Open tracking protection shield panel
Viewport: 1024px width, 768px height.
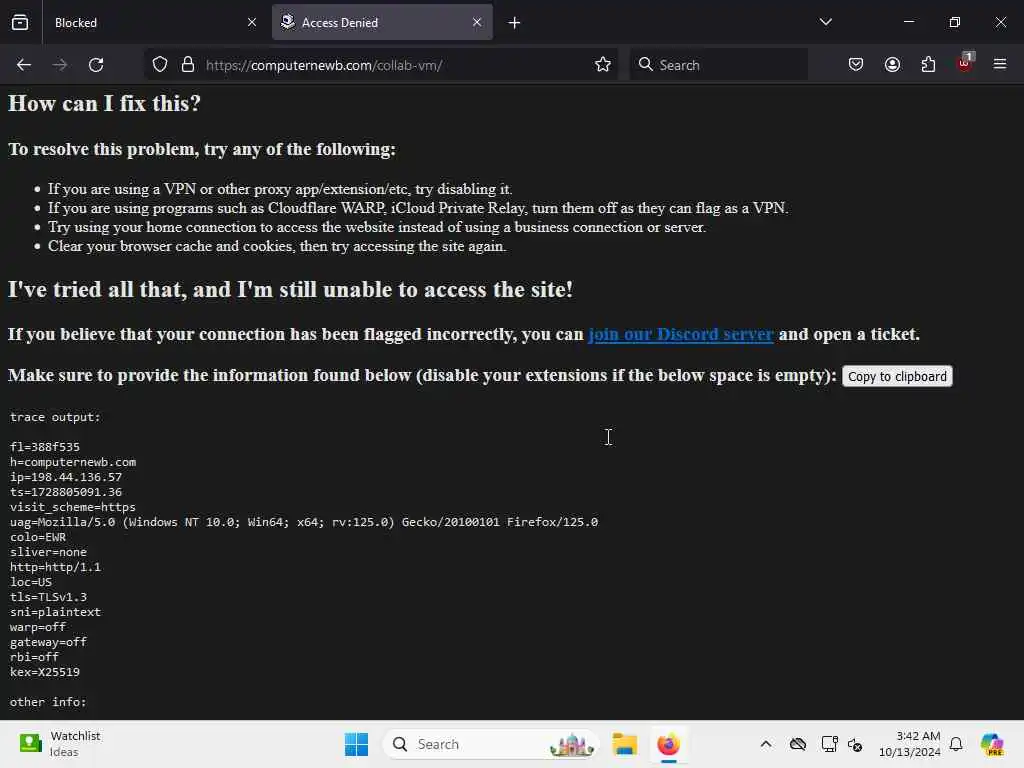point(160,65)
